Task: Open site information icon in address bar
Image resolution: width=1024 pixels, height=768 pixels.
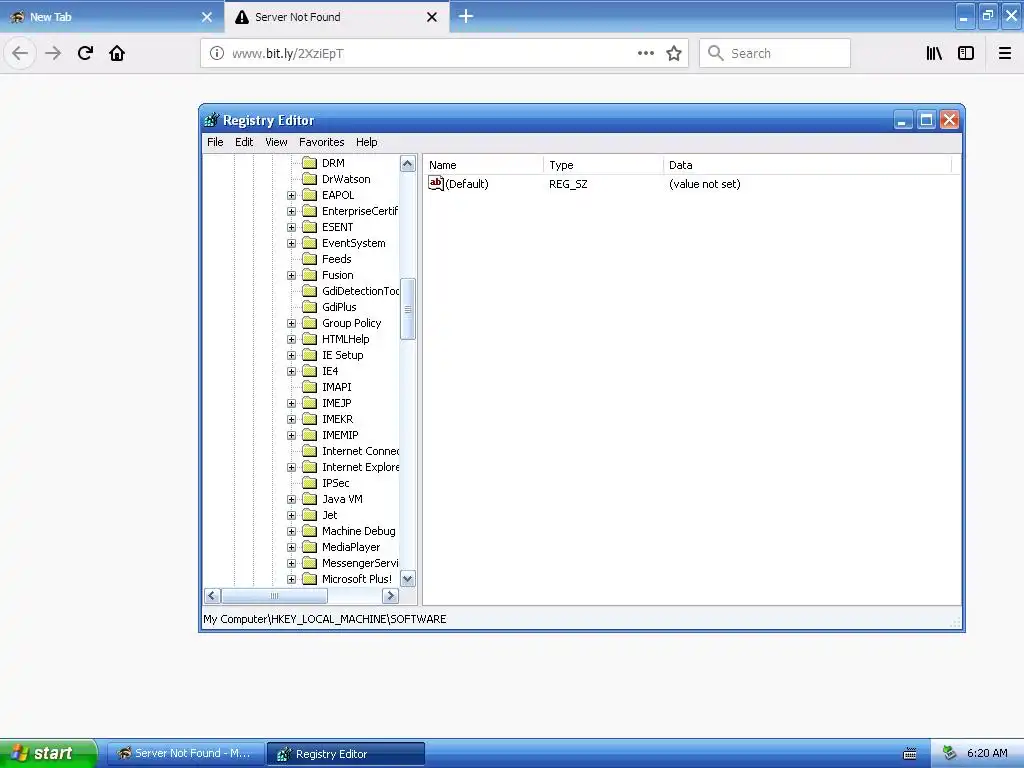Action: pos(216,54)
